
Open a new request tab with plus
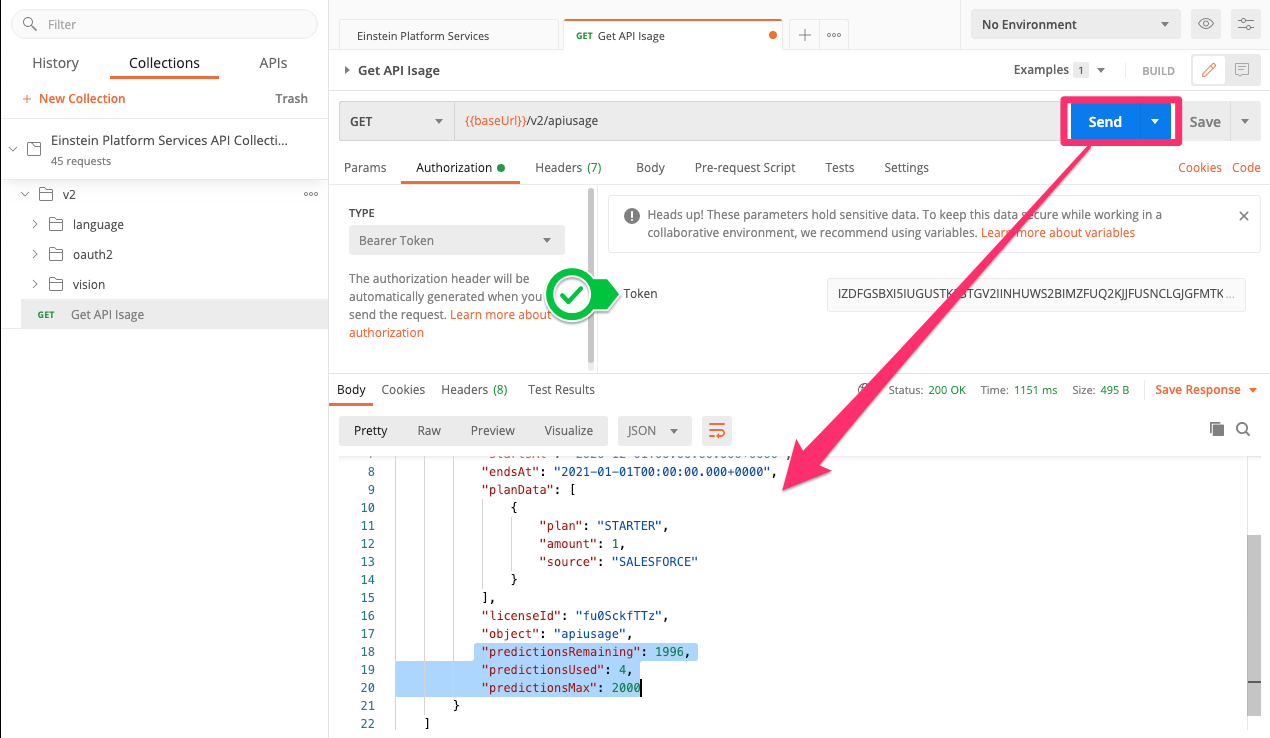point(804,35)
